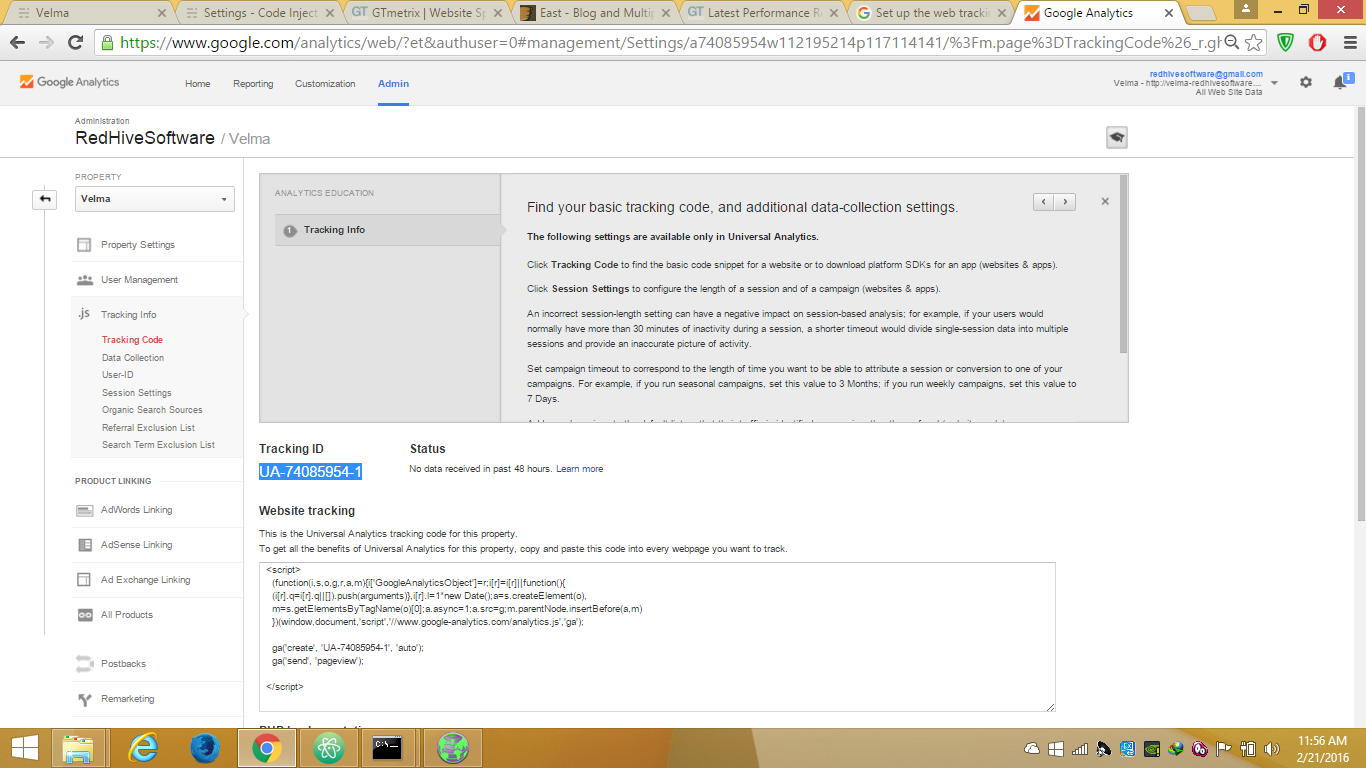Click the green shield extension icon
Image resolution: width=1366 pixels, height=768 pixels.
pyautogui.click(x=1286, y=43)
